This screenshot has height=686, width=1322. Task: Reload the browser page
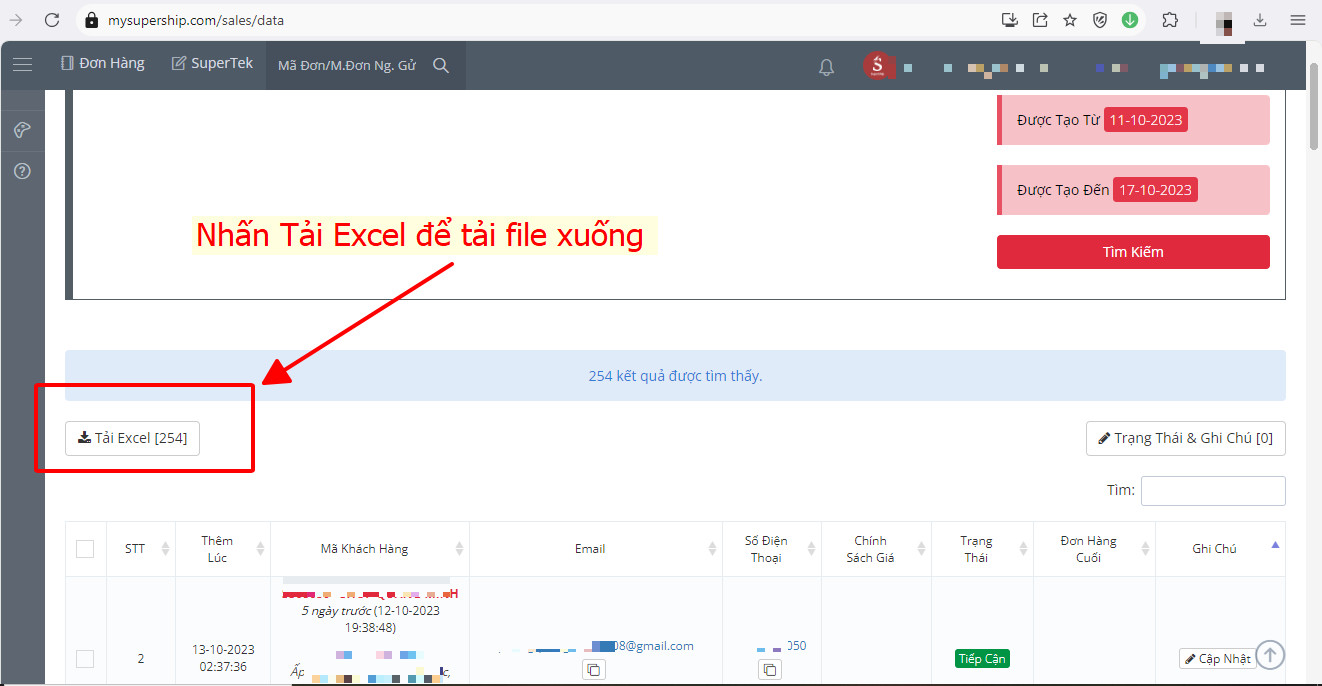click(52, 20)
